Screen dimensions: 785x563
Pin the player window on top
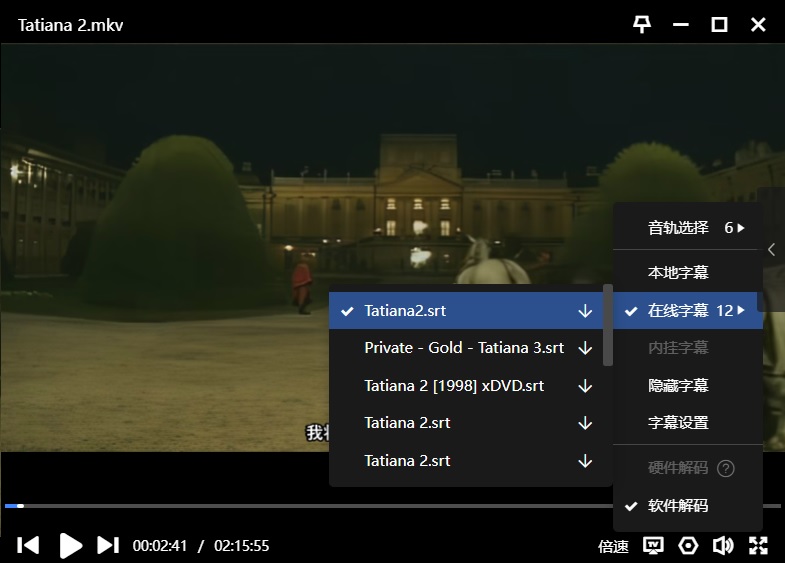[642, 24]
